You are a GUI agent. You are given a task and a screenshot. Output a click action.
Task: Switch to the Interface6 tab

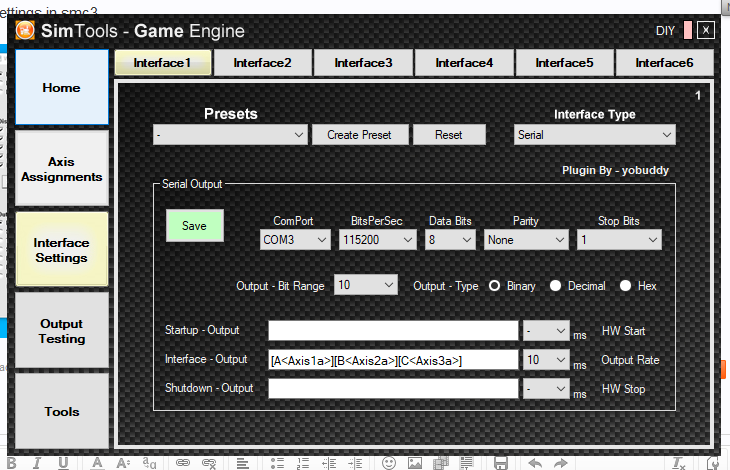[664, 63]
